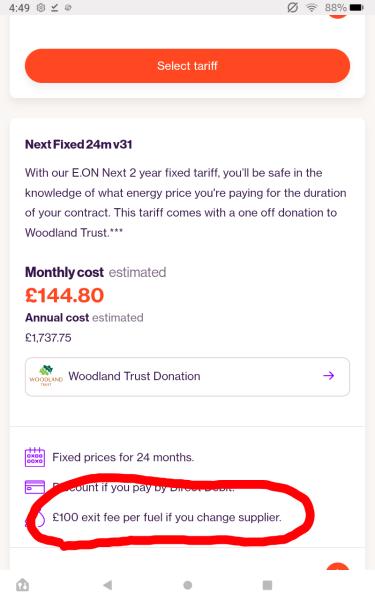The width and height of the screenshot is (375, 600).
Task: Tap the Android back navigation triangle
Action: [x=108, y=585]
